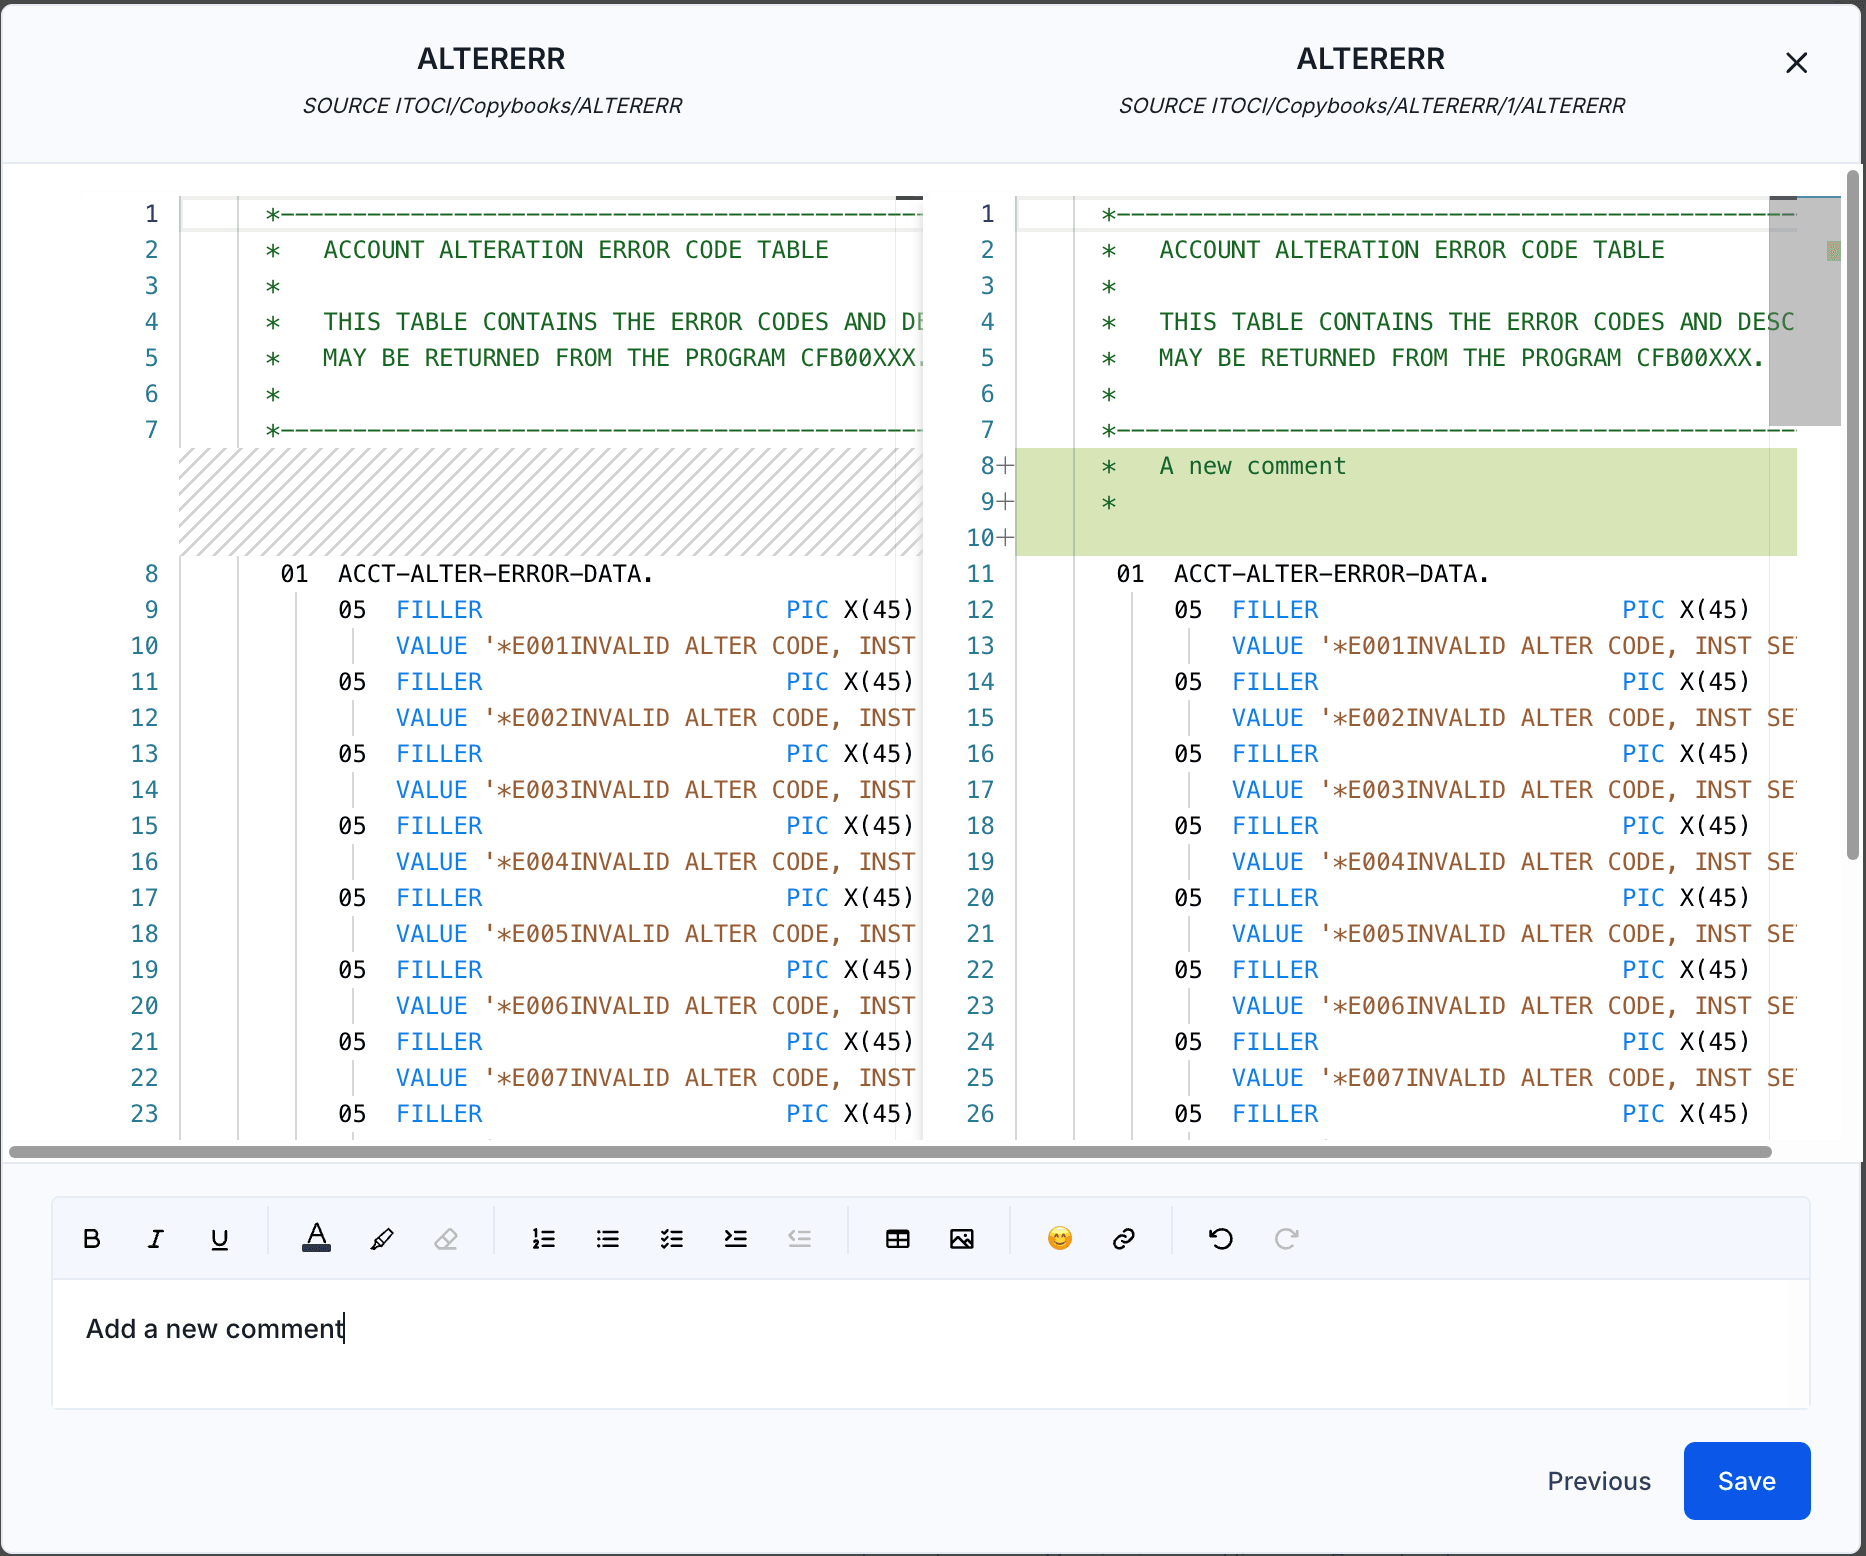Decrease indent of the text
1866x1556 pixels.
(x=799, y=1239)
